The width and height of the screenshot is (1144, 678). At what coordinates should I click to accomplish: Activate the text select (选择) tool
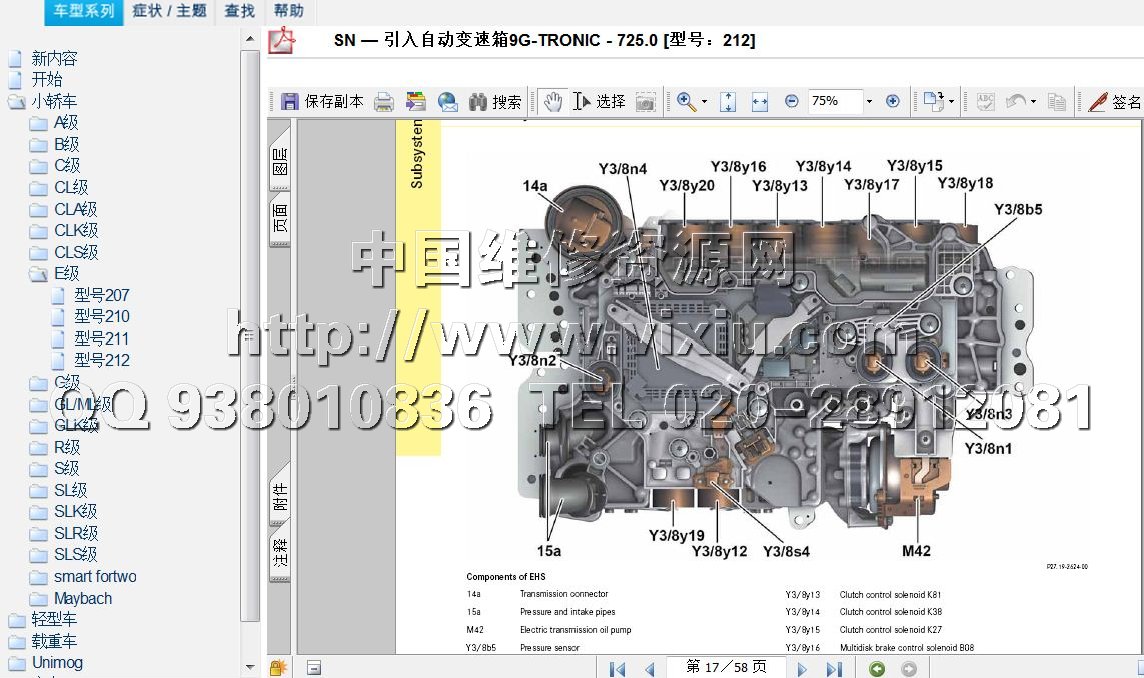pyautogui.click(x=583, y=101)
